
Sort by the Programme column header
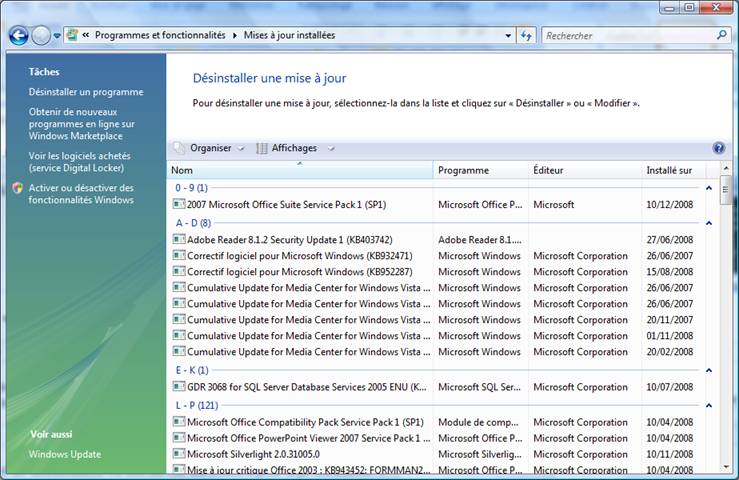click(x=481, y=170)
